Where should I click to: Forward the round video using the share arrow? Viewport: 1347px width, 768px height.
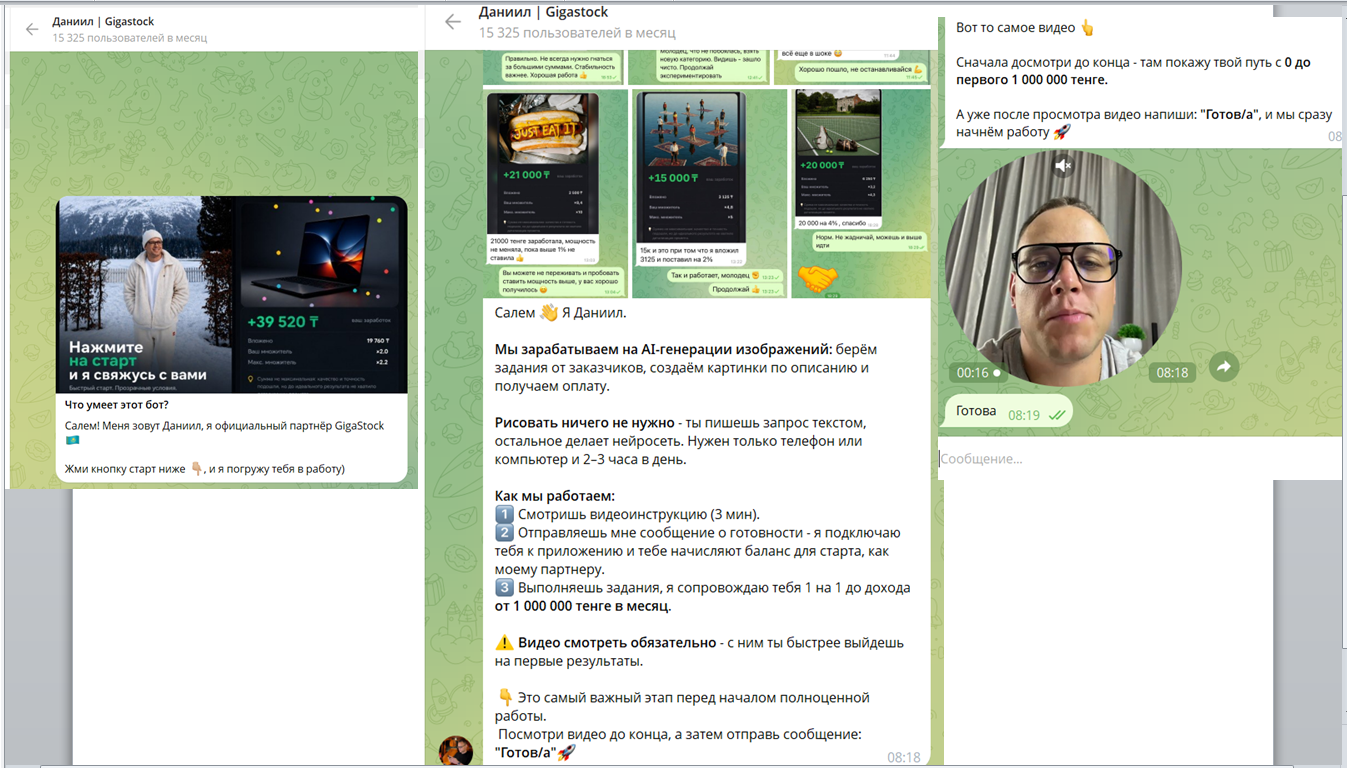pyautogui.click(x=1223, y=367)
